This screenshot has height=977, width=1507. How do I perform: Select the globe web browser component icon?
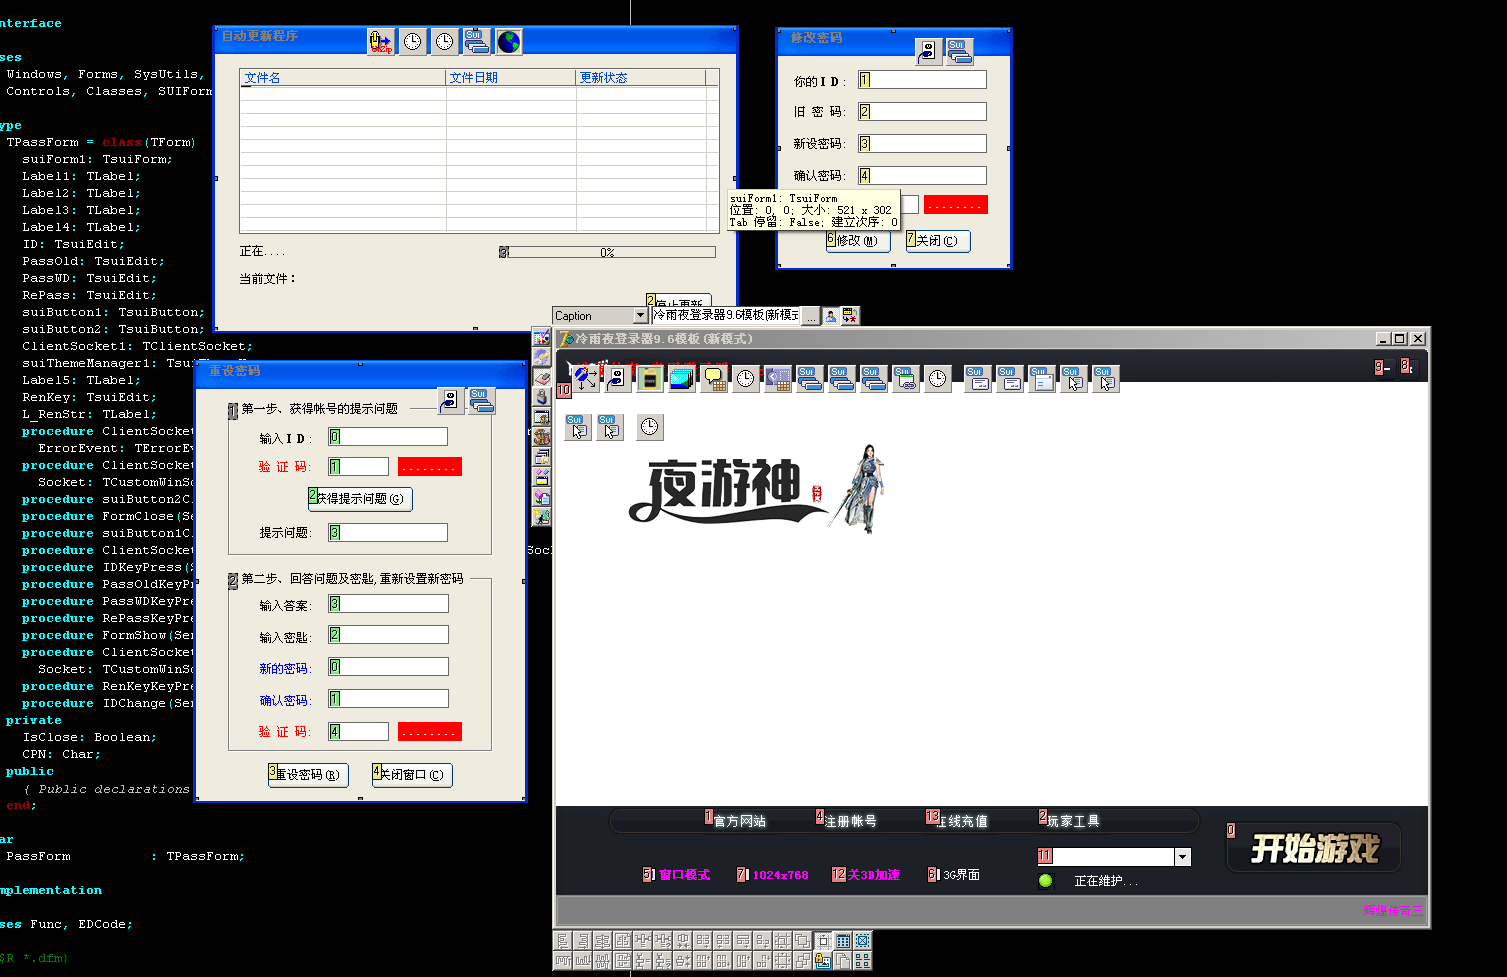[x=509, y=41]
